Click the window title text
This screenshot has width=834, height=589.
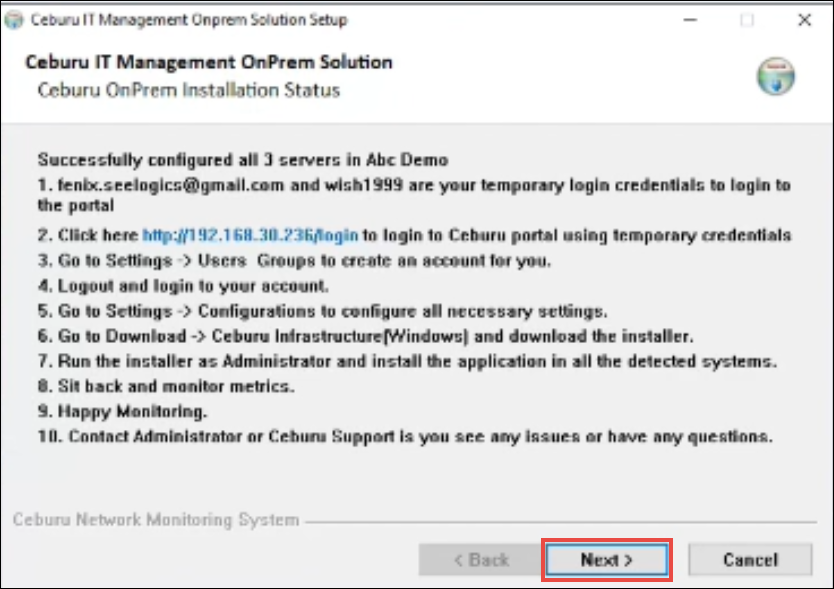click(189, 20)
